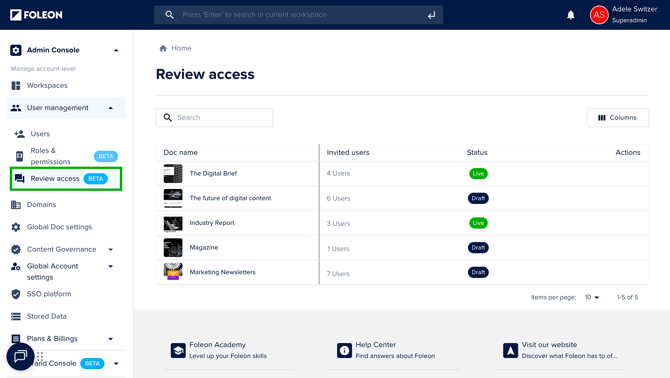Screen dimensions: 670x378
Task: Click the Workspaces icon
Action: tap(16, 85)
